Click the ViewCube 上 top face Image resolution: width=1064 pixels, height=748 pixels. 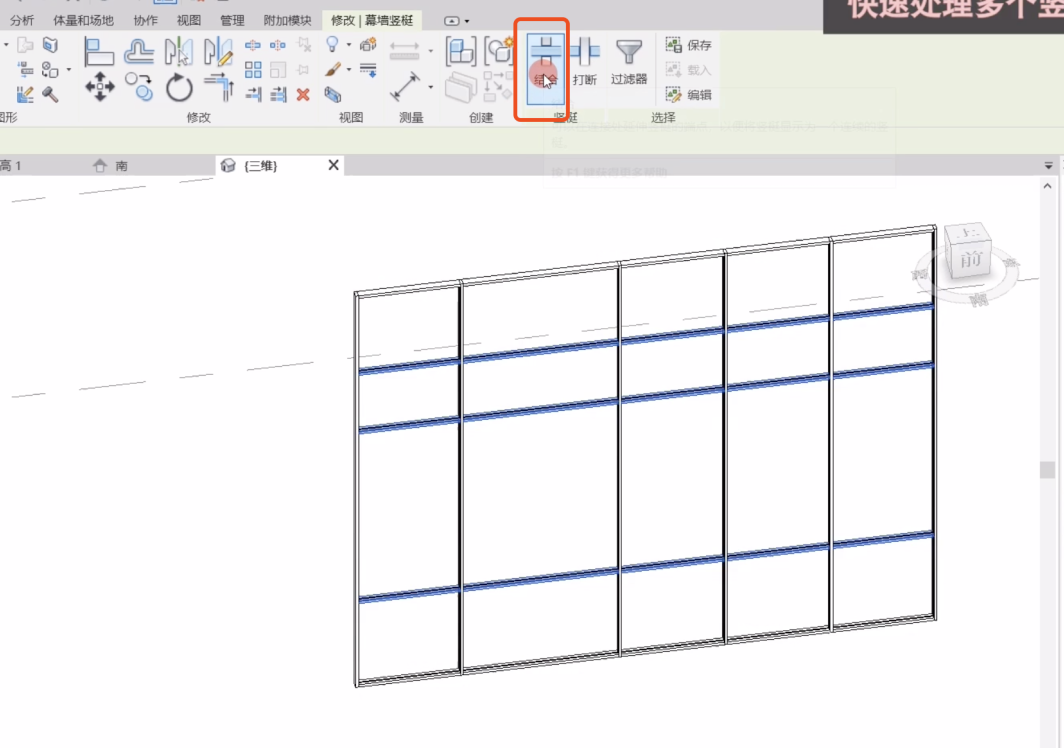pyautogui.click(x=968, y=233)
